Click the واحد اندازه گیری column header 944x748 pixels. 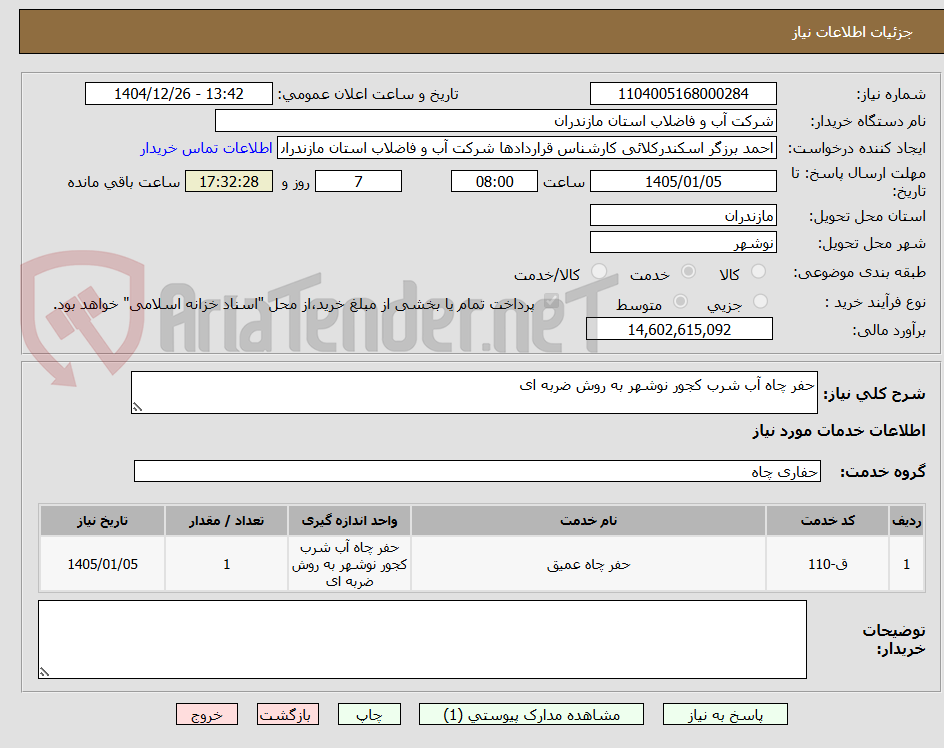[349, 521]
